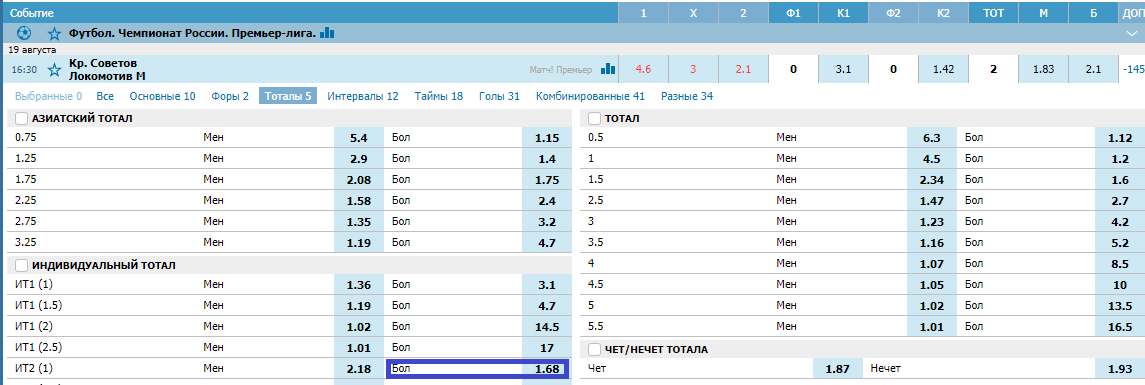Pick ИТ1 (2) over at 14.5

tap(547, 327)
